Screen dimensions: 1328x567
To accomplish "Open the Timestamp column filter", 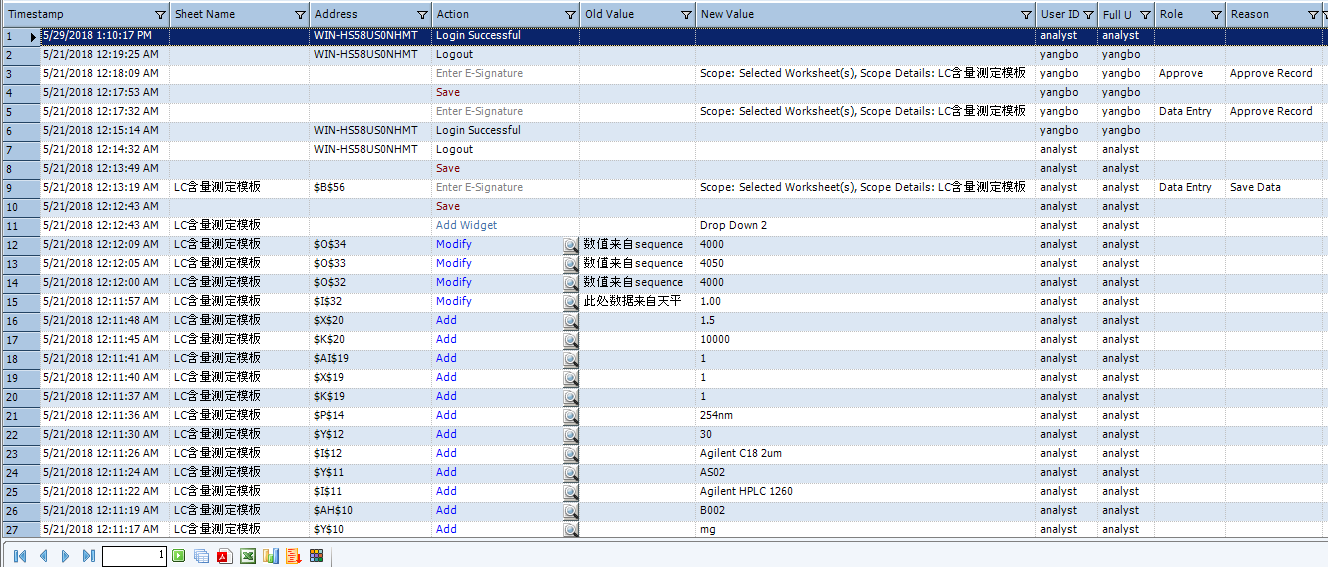I will (x=161, y=15).
